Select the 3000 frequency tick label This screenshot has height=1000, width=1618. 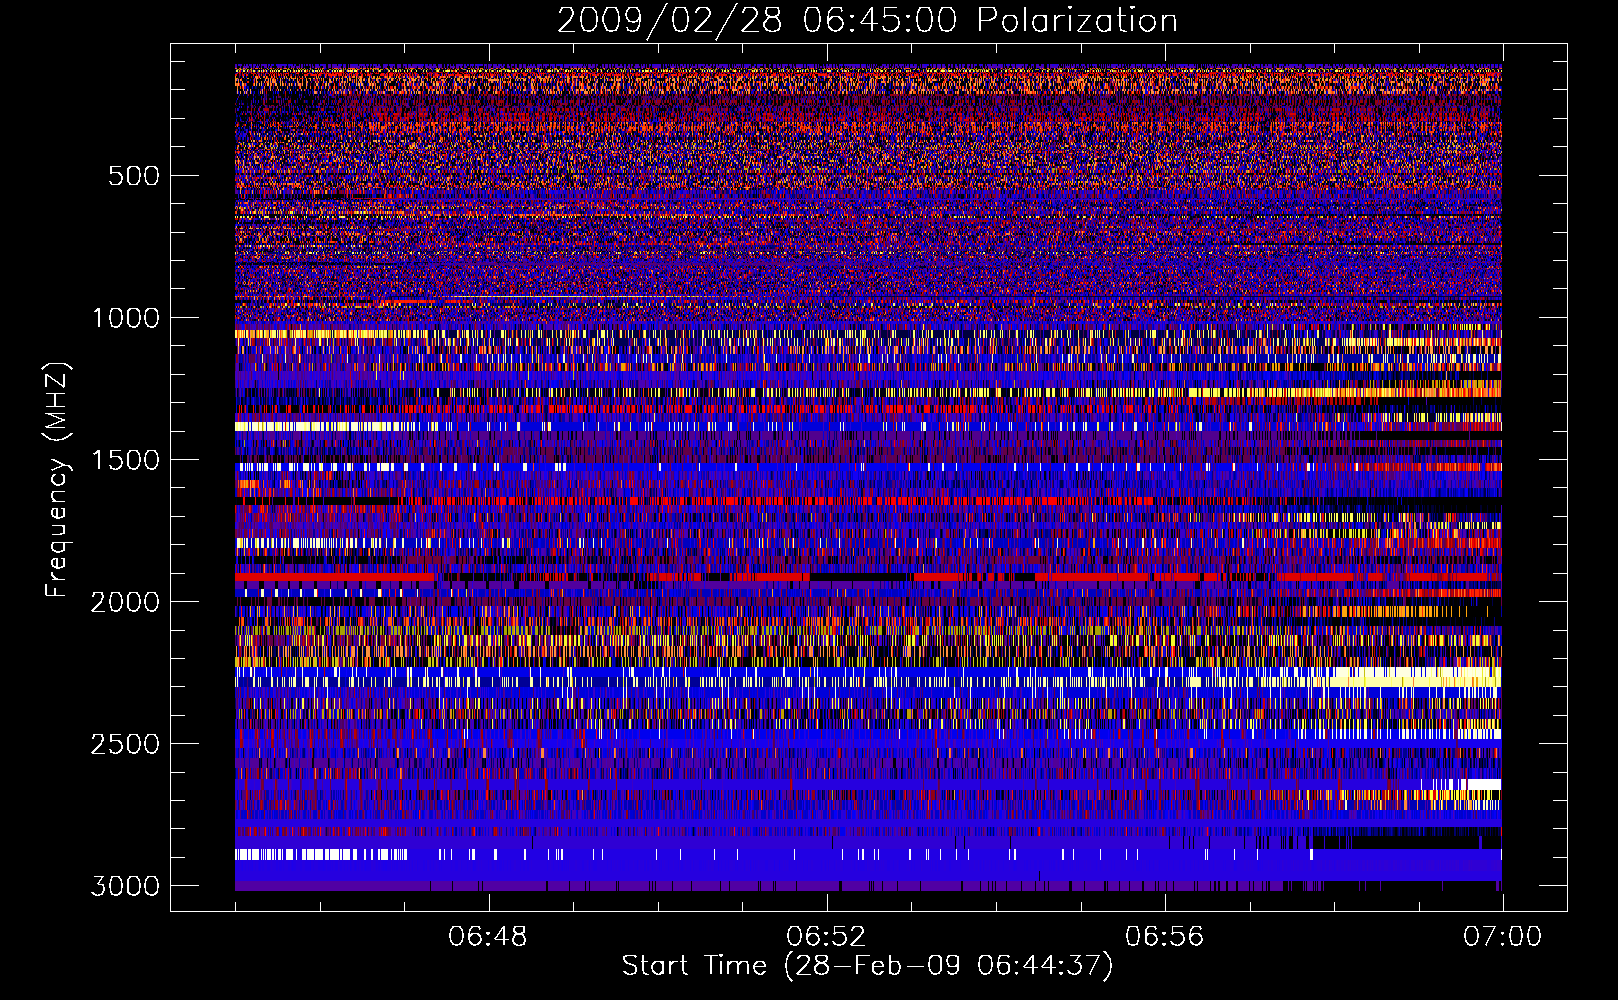click(x=125, y=886)
